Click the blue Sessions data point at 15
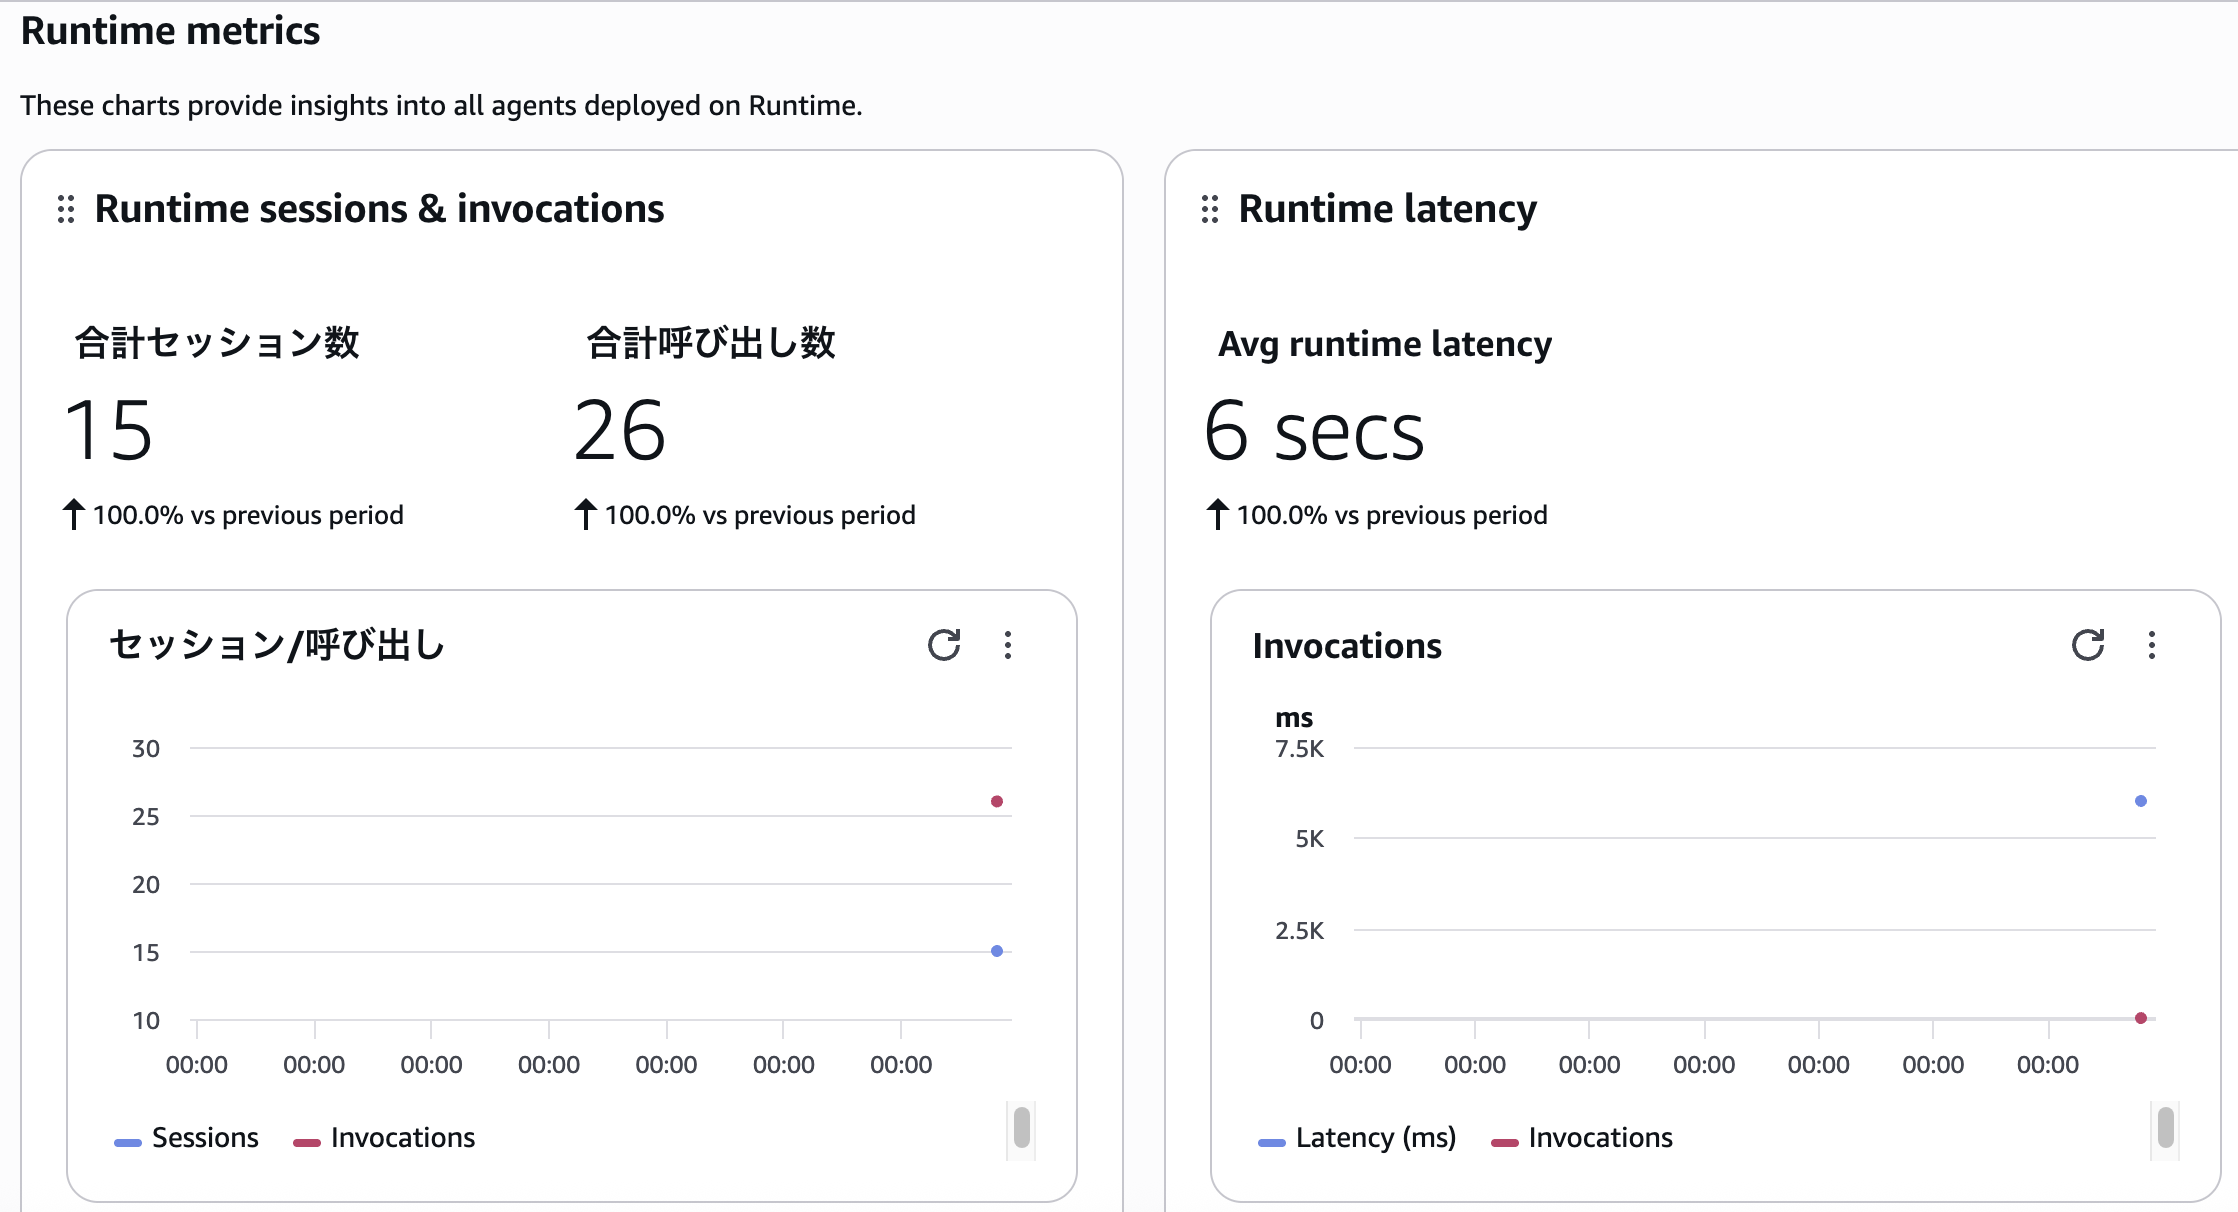This screenshot has height=1212, width=2238. coord(996,951)
